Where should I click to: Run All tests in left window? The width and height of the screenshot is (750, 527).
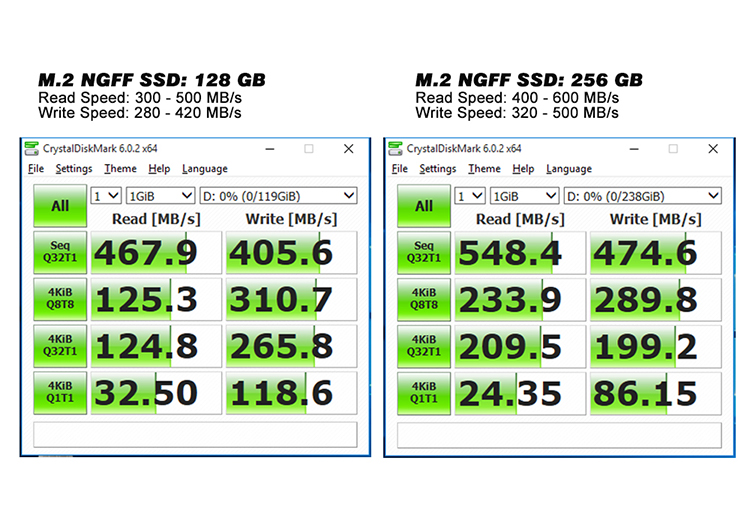(60, 206)
